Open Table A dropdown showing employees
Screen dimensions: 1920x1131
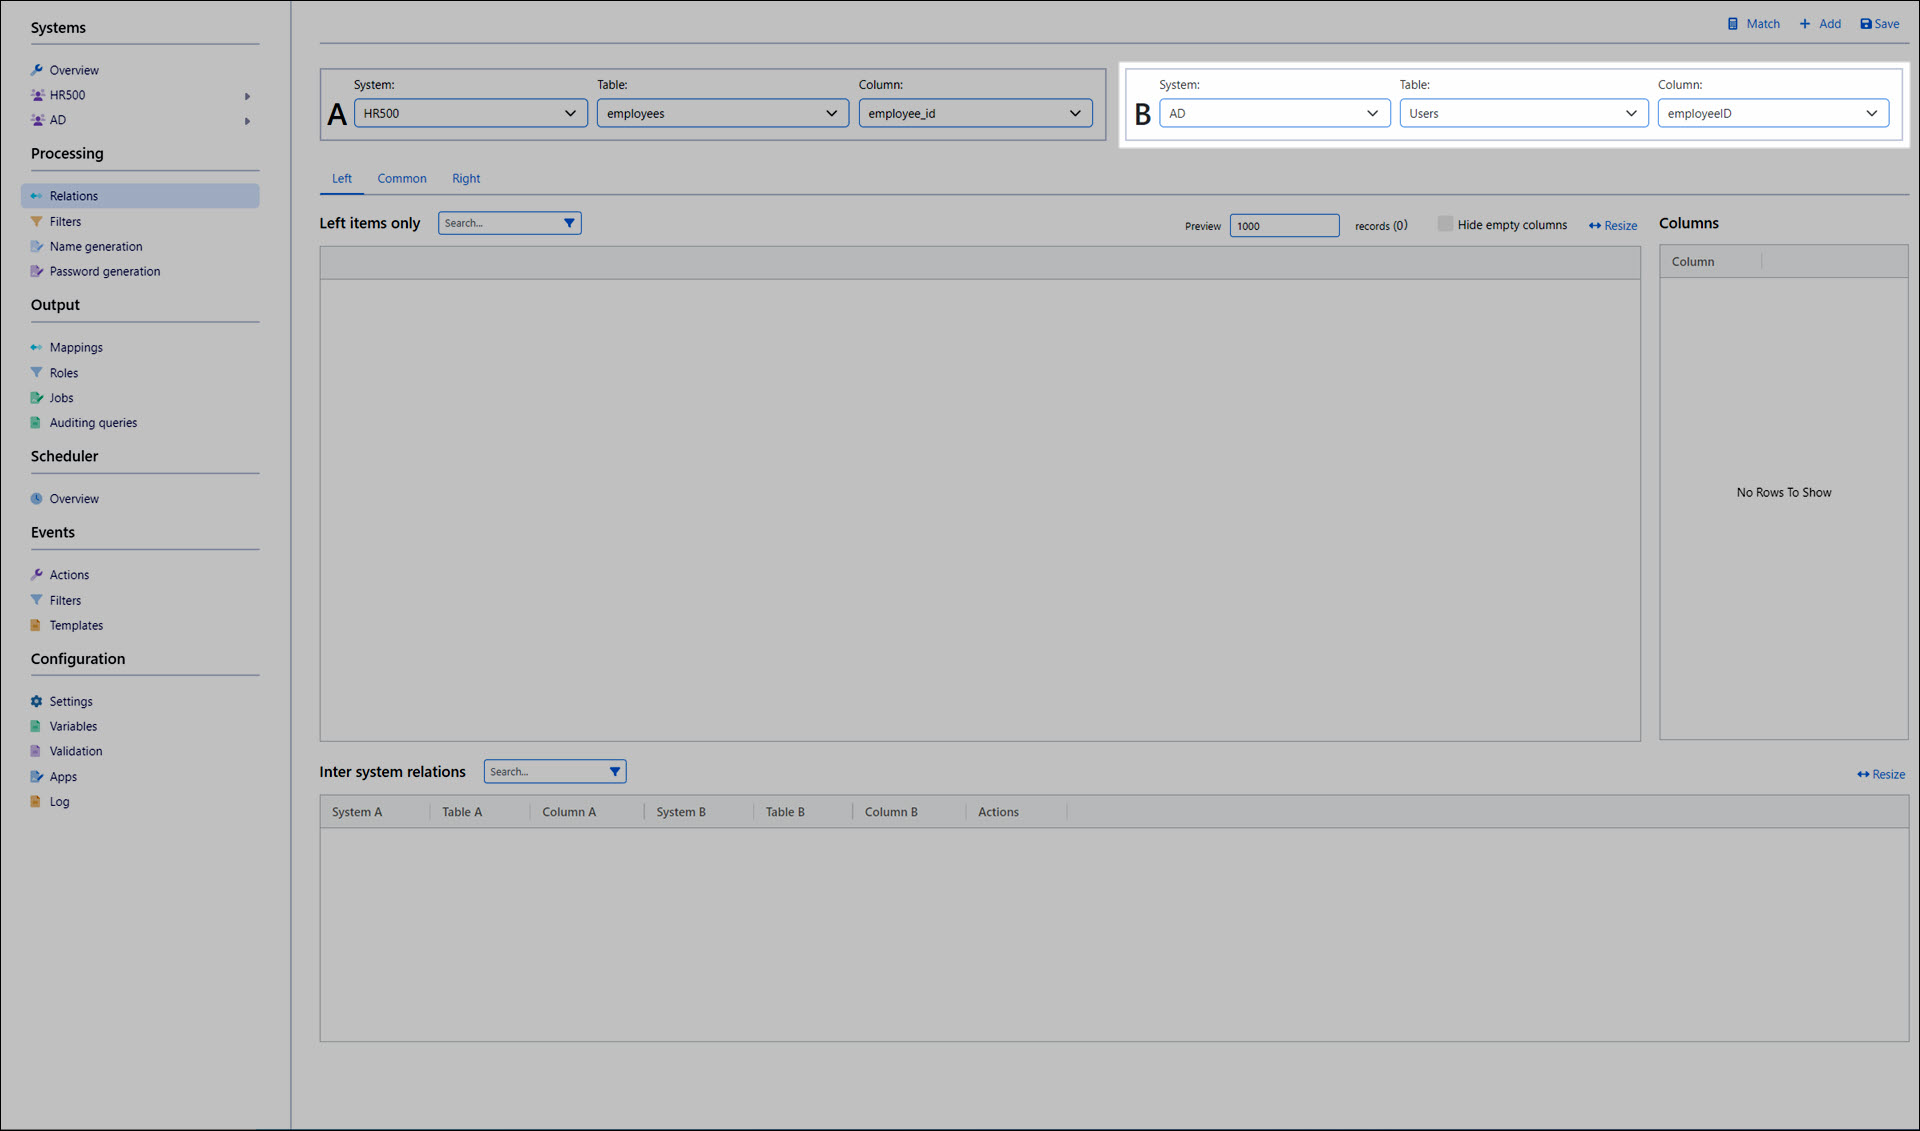point(722,113)
